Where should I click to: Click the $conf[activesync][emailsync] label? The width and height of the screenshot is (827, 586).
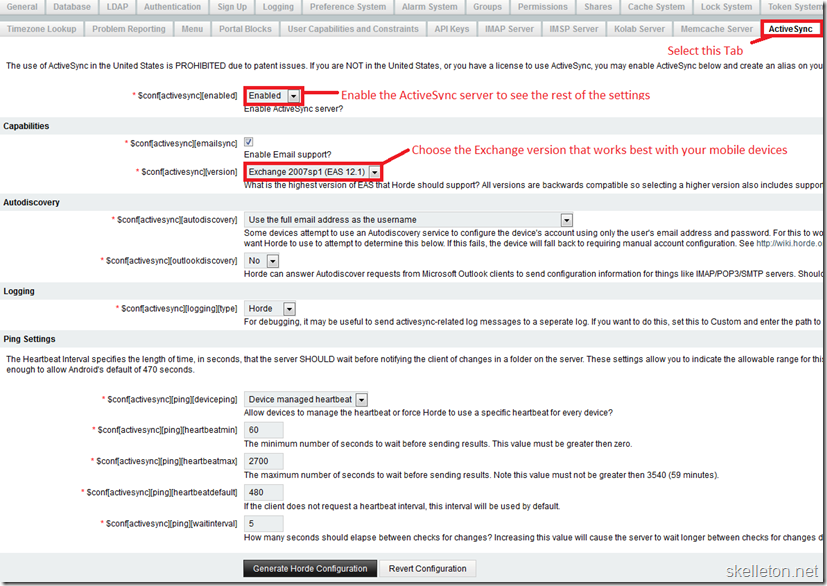click(184, 143)
